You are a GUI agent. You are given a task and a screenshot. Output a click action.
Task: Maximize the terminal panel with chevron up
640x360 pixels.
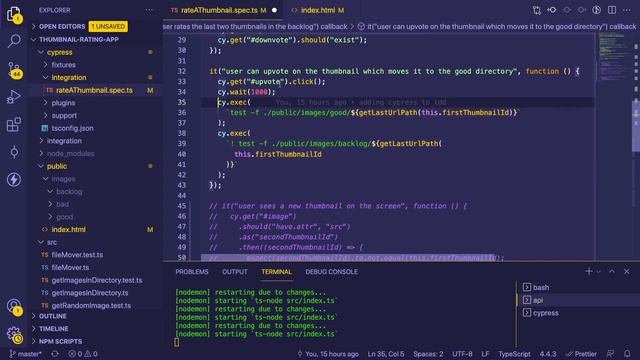click(x=612, y=271)
